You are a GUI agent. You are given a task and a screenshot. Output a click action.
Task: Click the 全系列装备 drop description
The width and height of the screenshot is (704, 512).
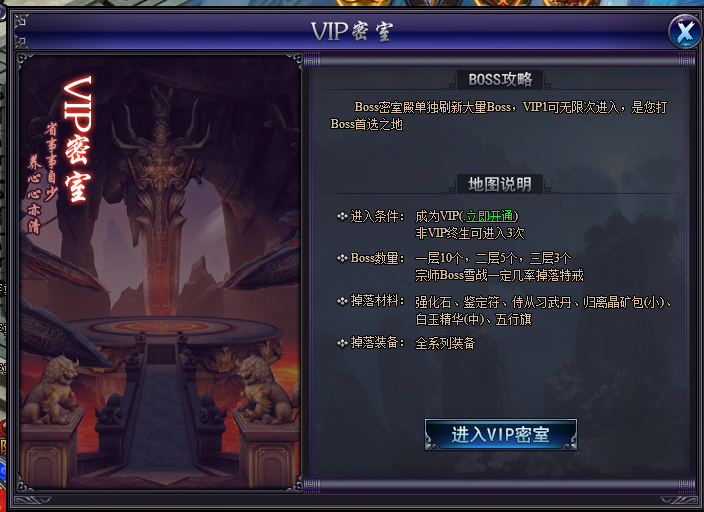[445, 344]
